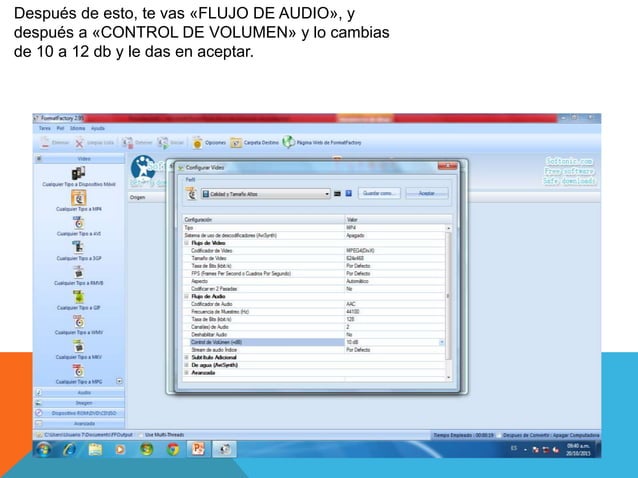Click the MP4 profile icon in Configurar Video
The image size is (638, 478).
pyautogui.click(x=192, y=194)
